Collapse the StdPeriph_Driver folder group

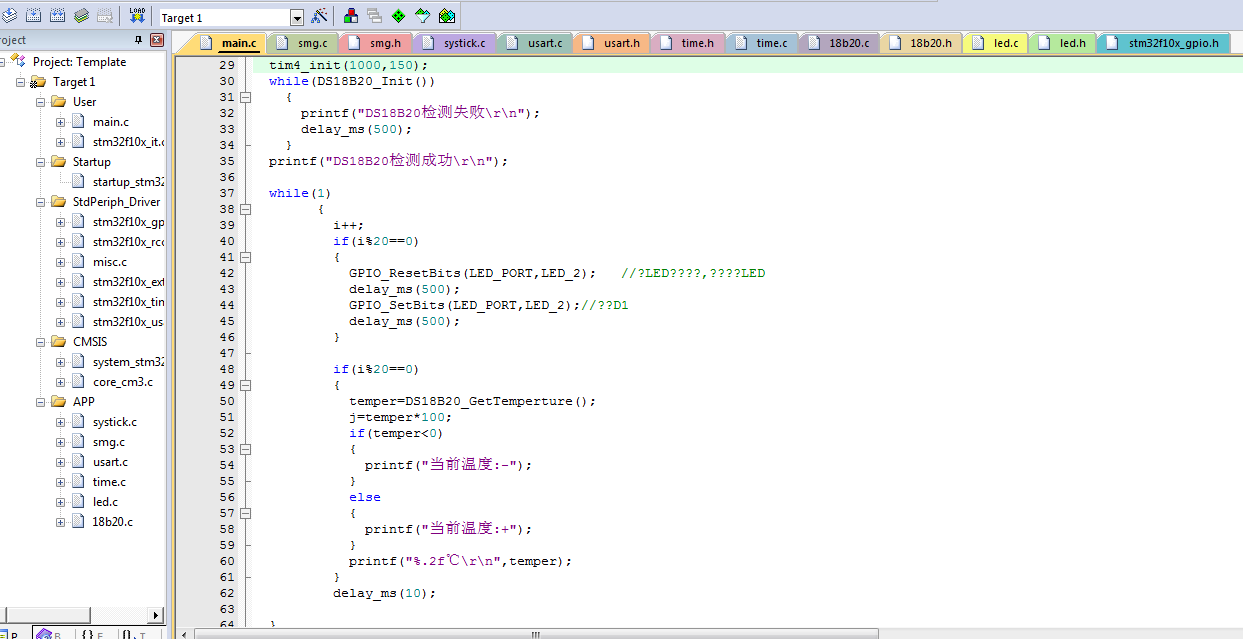pyautogui.click(x=41, y=202)
